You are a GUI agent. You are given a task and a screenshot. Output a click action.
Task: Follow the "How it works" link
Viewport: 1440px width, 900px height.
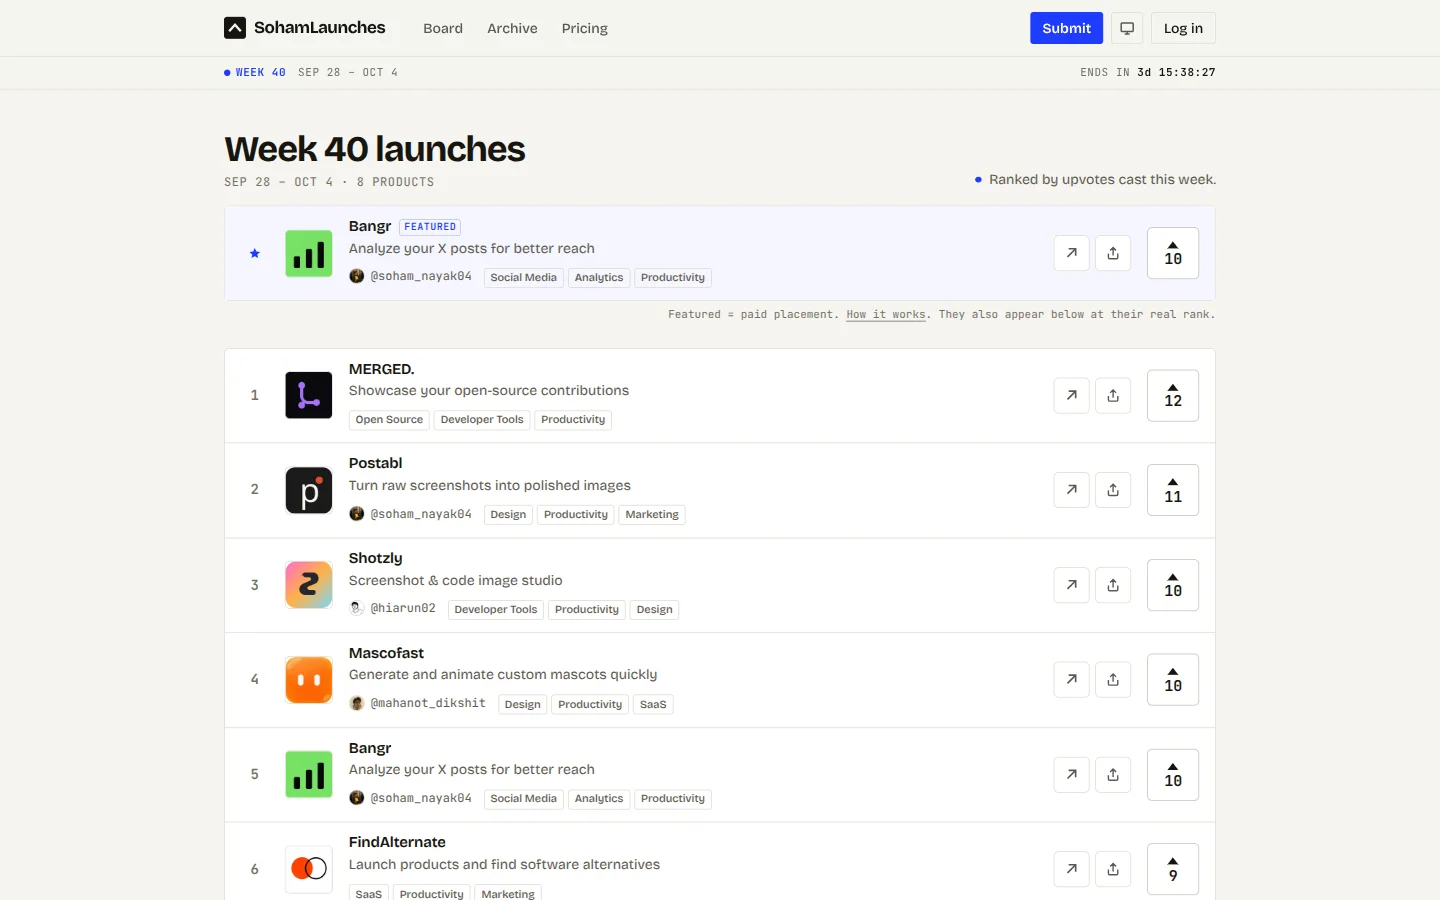(x=886, y=315)
